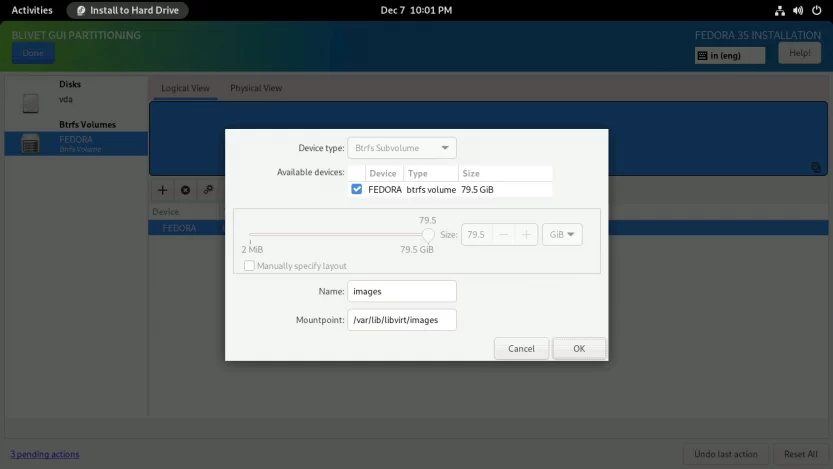Click the Reset All button
This screenshot has height=469, width=833.
pos(801,454)
